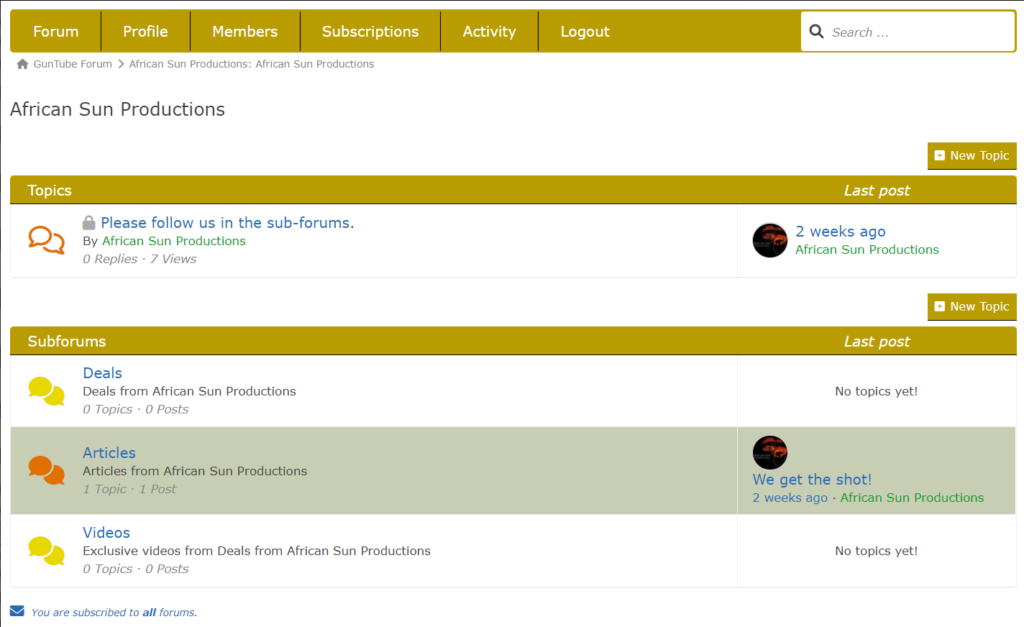The height and width of the screenshot is (627, 1024).
Task: Switch to the Activity section
Action: click(489, 31)
